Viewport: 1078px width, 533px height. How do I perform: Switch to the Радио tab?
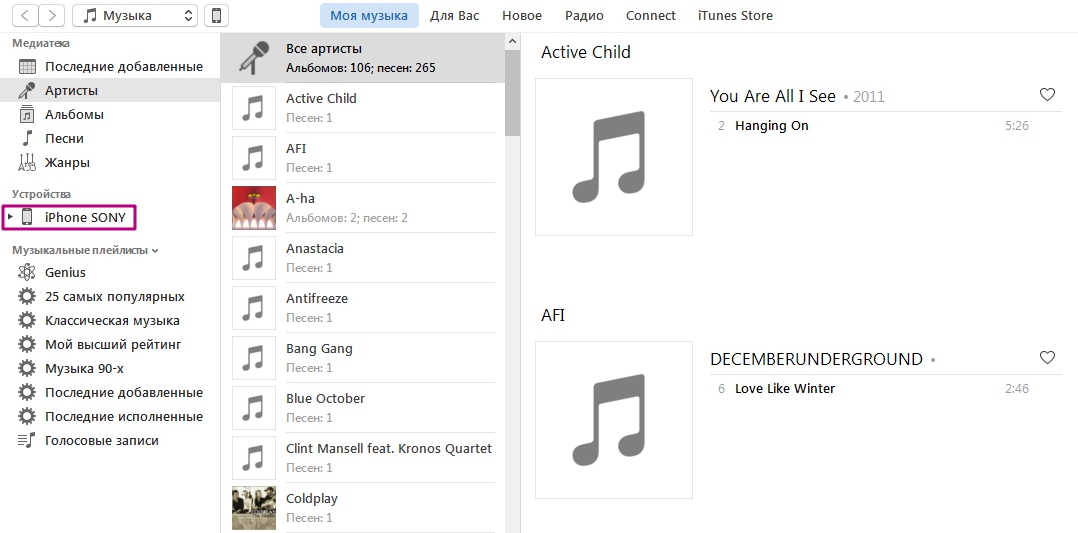(x=584, y=15)
